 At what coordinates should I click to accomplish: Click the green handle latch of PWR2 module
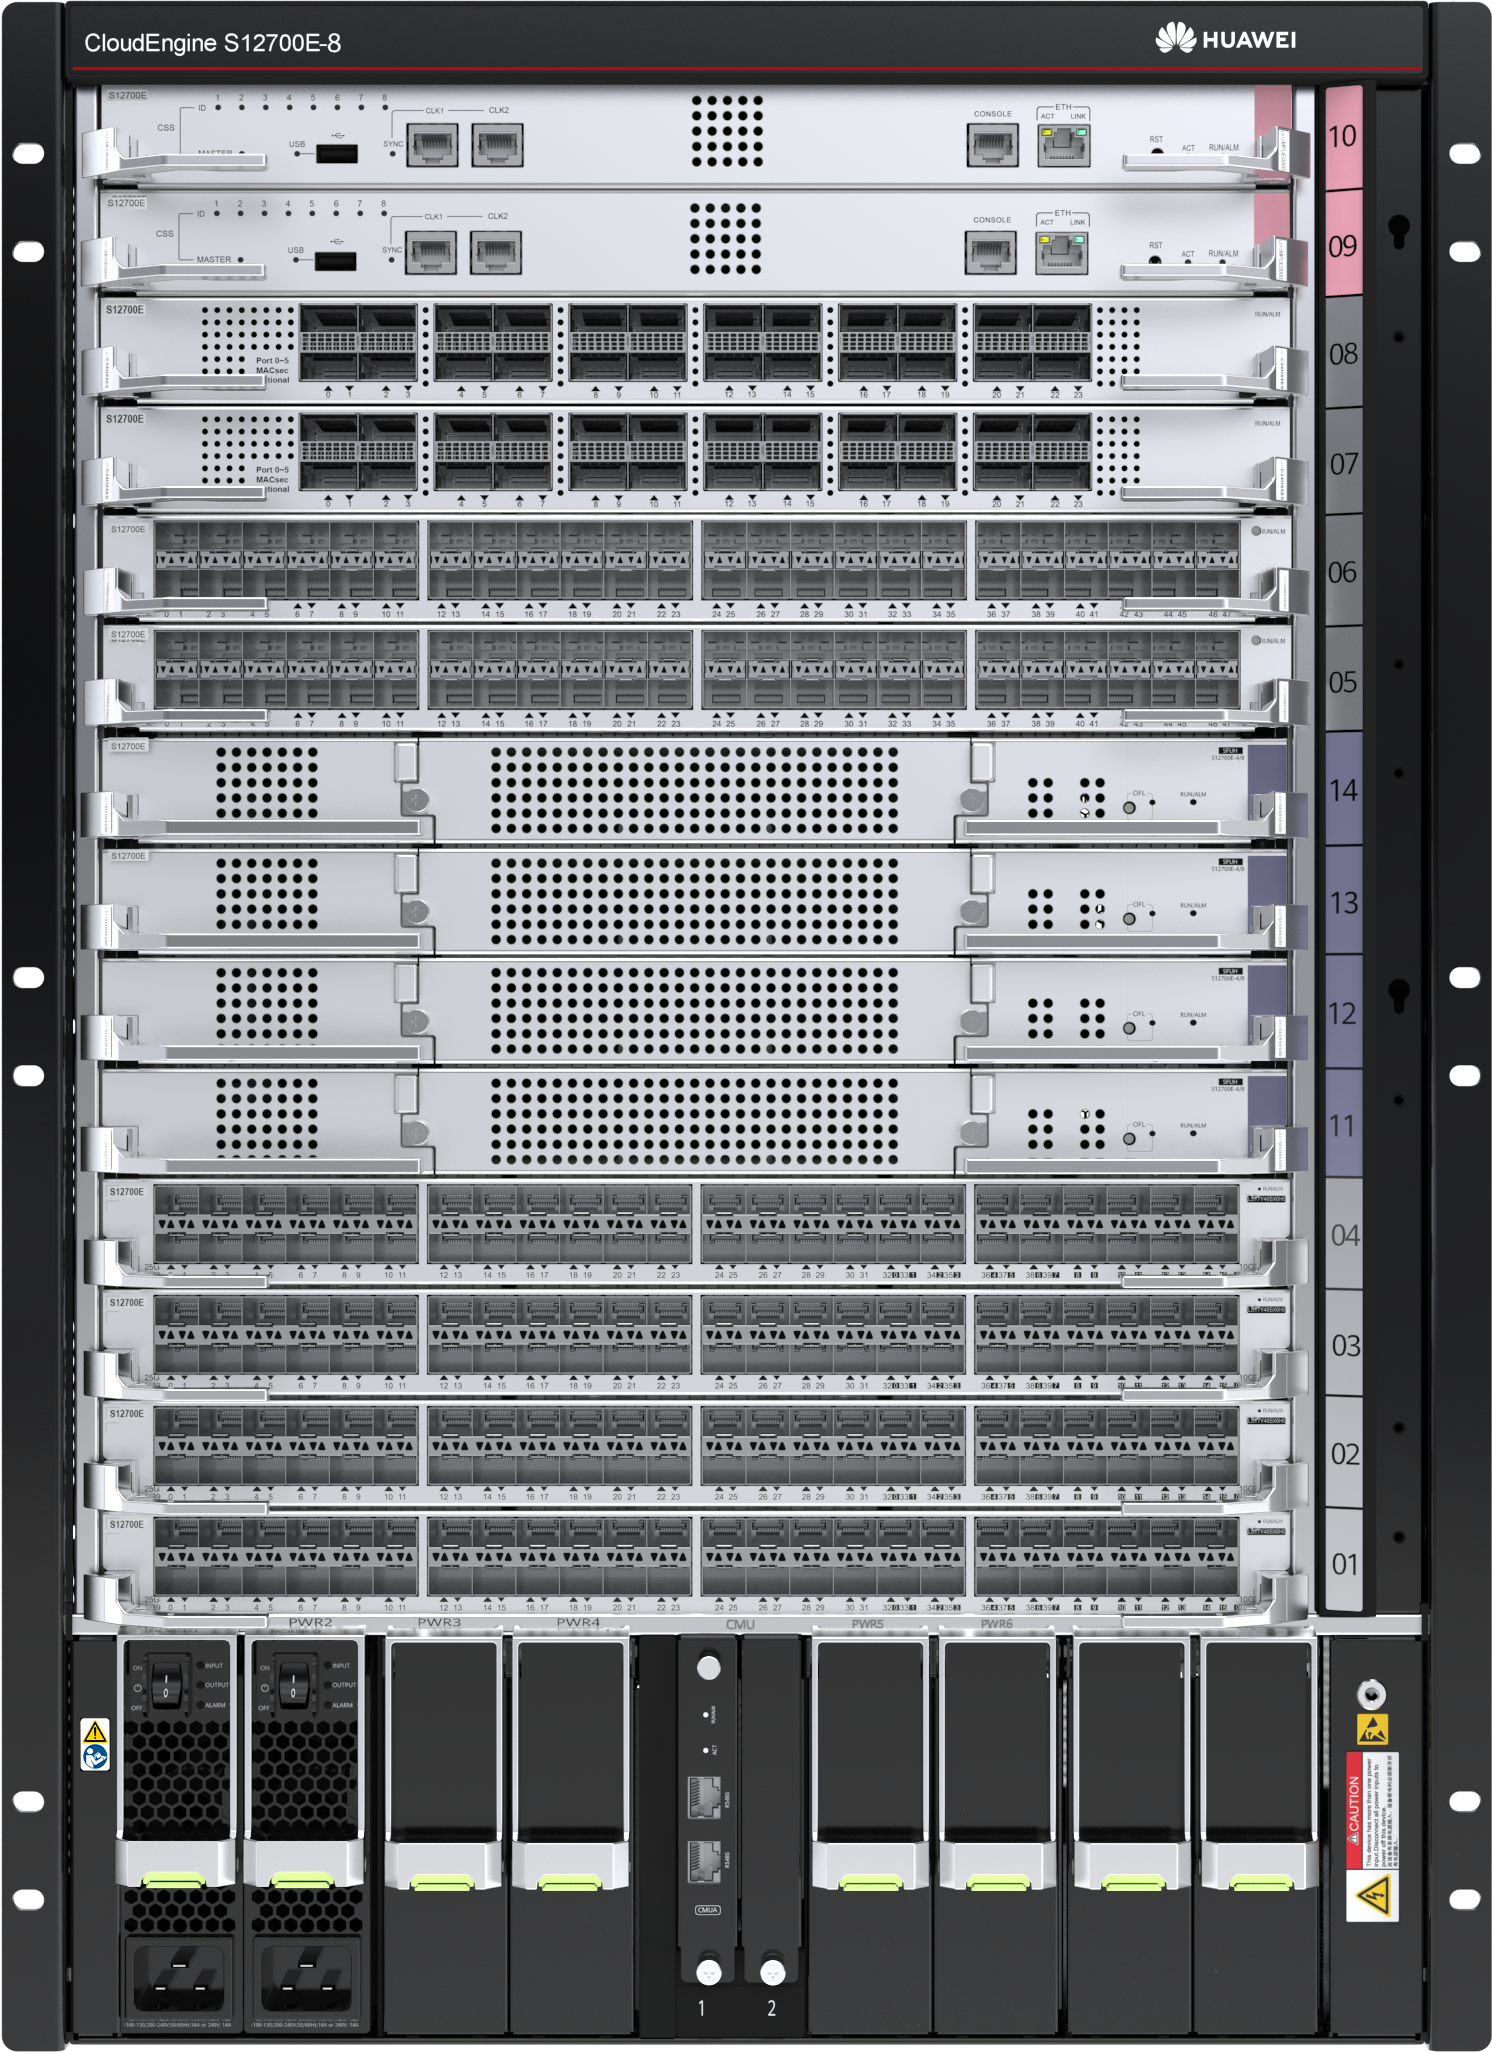click(302, 1881)
